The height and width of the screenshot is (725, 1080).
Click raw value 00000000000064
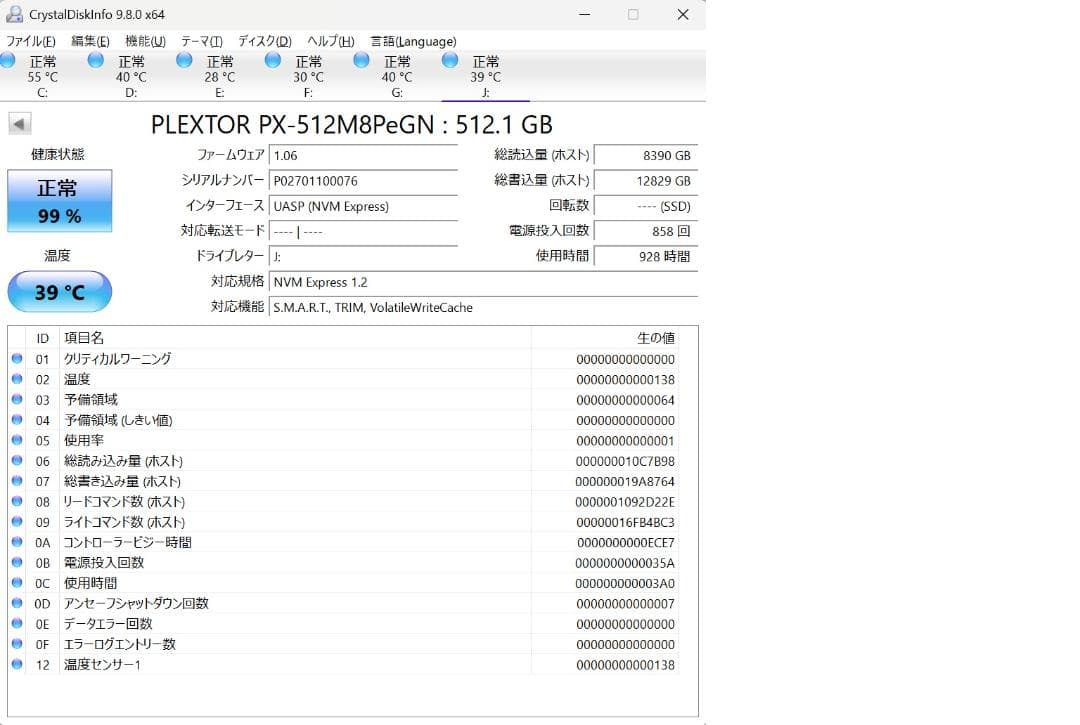625,400
